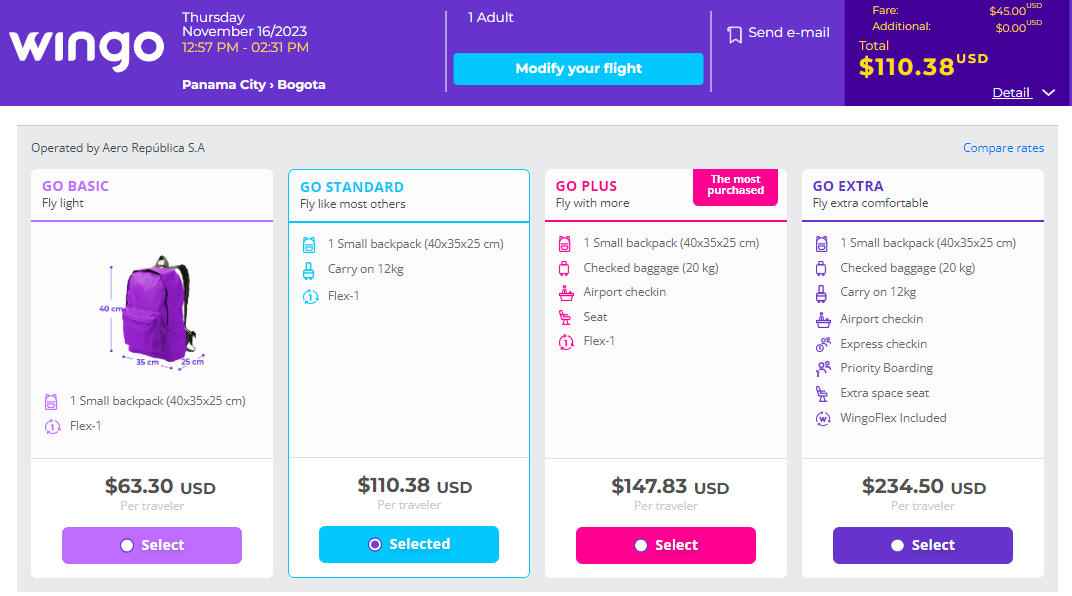Open the Detail link under the total
The width and height of the screenshot is (1072, 596).
[1011, 93]
